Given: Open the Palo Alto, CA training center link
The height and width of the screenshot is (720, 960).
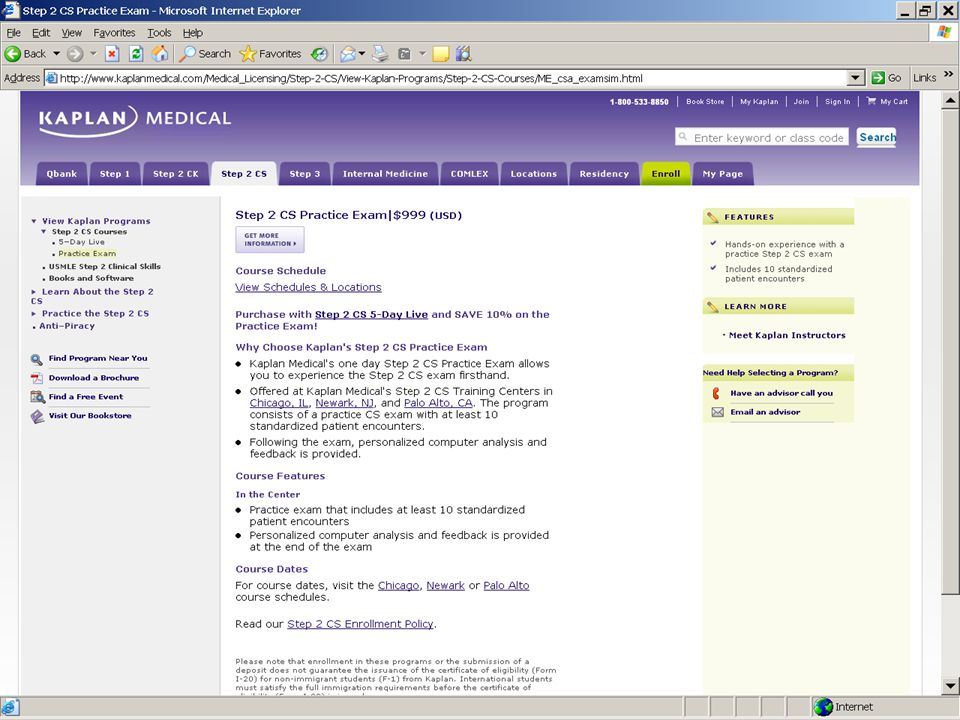Looking at the screenshot, I should [x=438, y=403].
